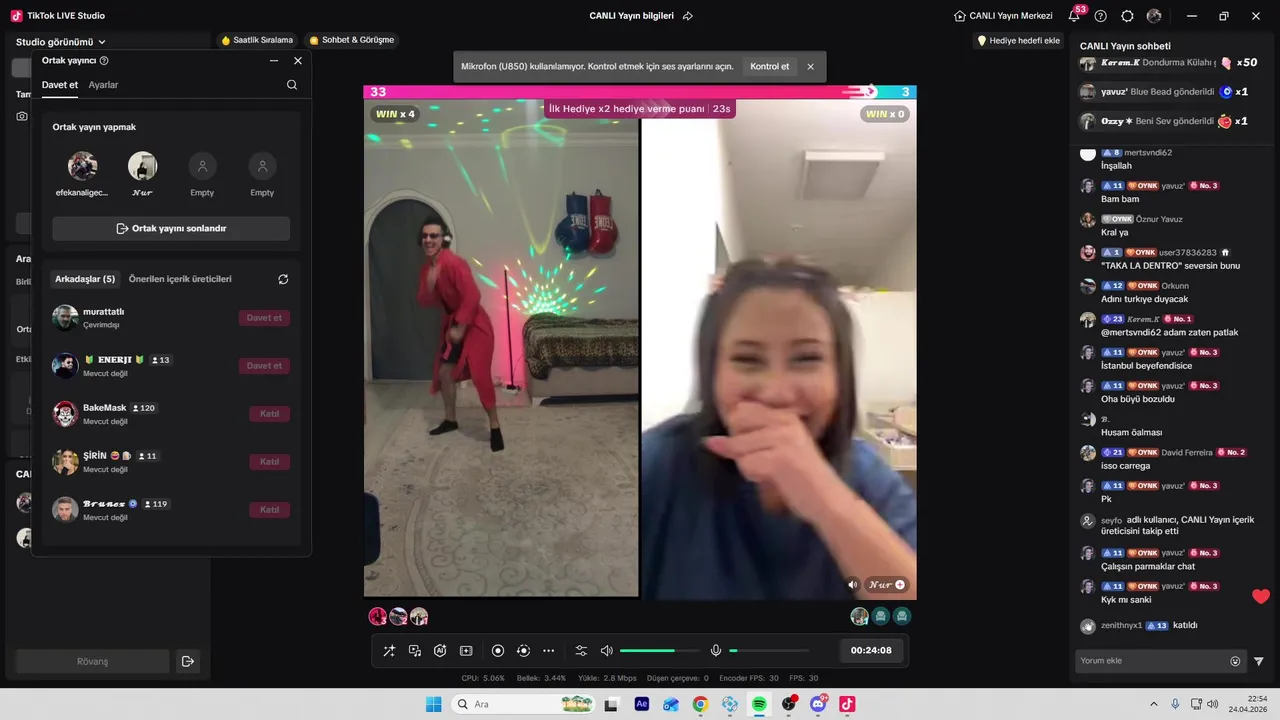Click the first Empty co-host slot
The width and height of the screenshot is (1280, 720).
pyautogui.click(x=202, y=166)
